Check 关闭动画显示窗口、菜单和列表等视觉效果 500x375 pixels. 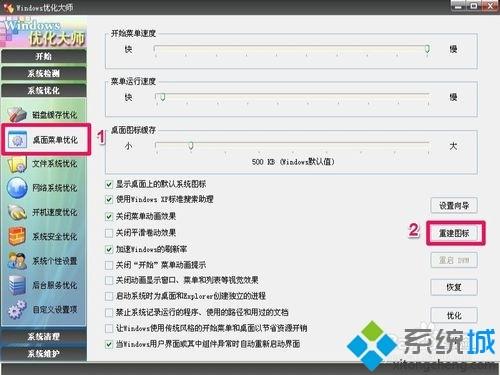click(109, 280)
